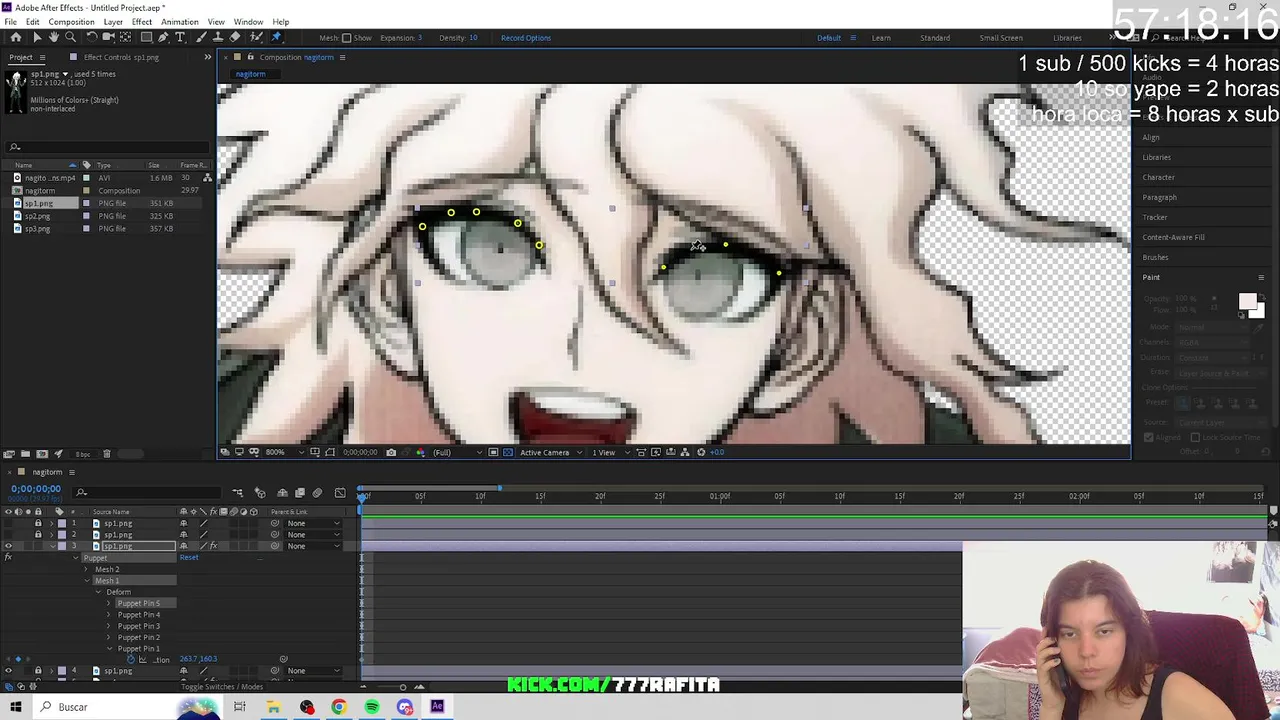Image resolution: width=1280 pixels, height=720 pixels.
Task: Select the Hand tool
Action: point(54,37)
